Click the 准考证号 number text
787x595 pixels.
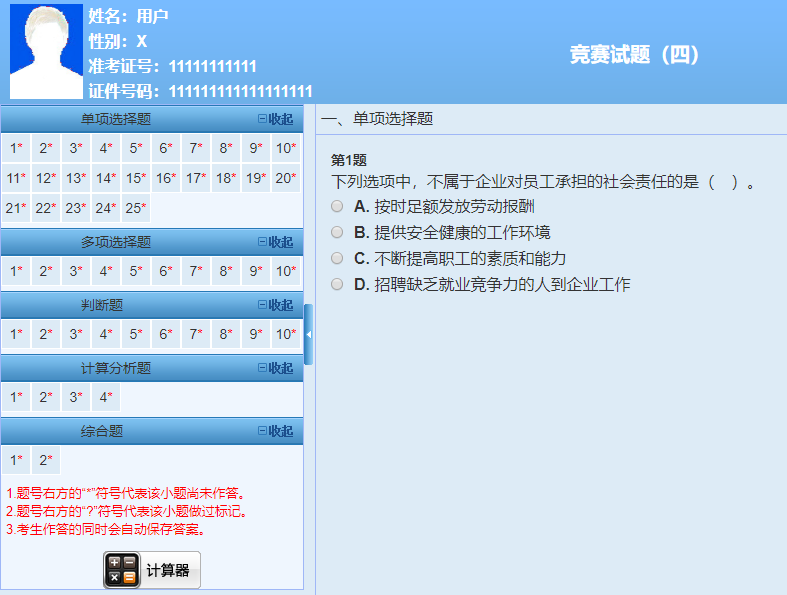coord(212,66)
